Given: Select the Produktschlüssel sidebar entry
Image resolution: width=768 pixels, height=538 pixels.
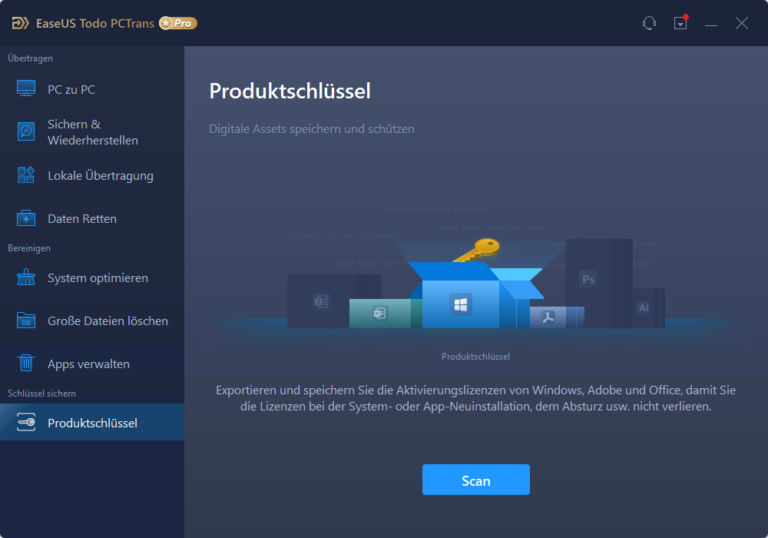Looking at the screenshot, I should [x=92, y=422].
